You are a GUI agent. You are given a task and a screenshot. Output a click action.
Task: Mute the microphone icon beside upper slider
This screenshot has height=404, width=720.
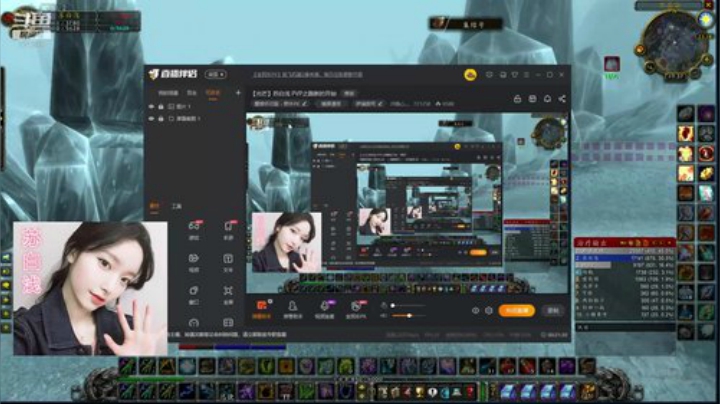click(x=384, y=306)
